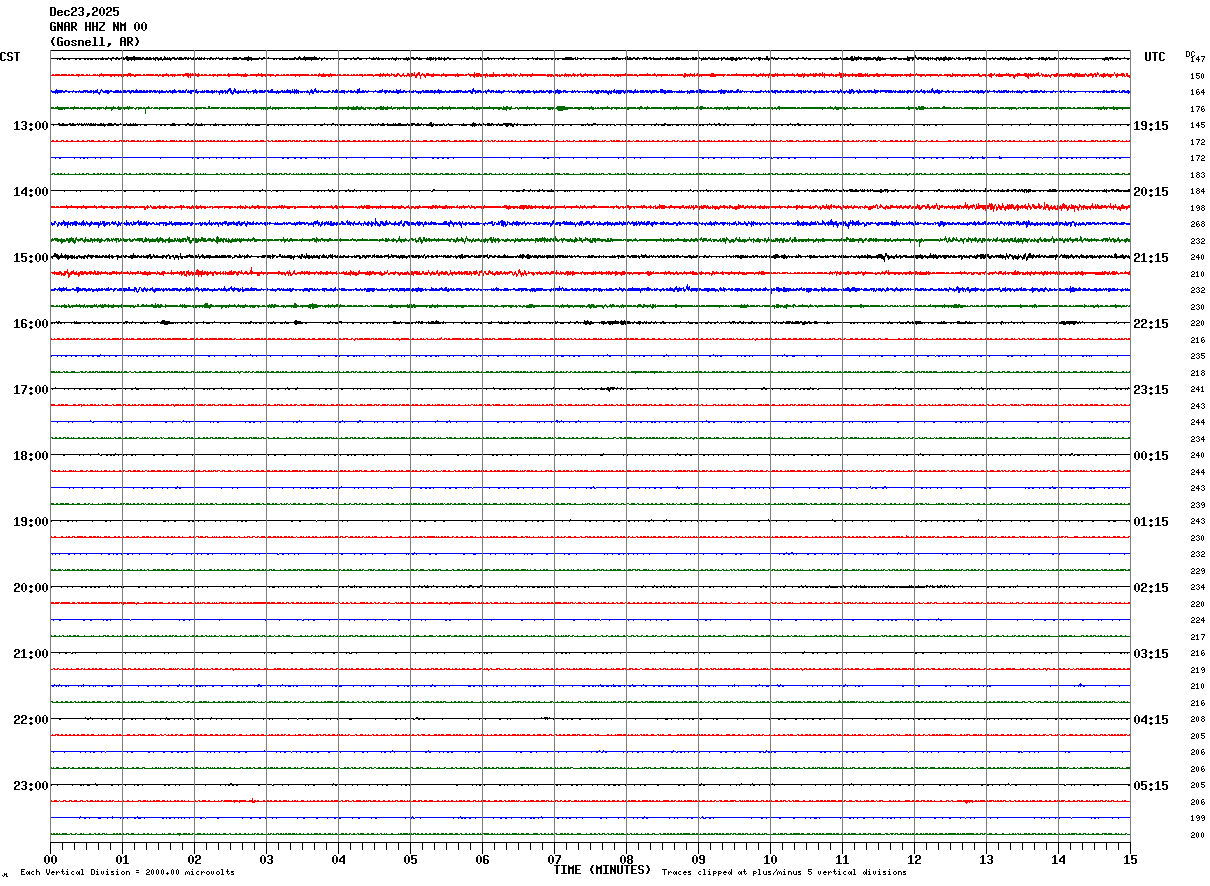Select the 21:00 CST time label
Viewport: 1210px width, 886px height.
30,653
